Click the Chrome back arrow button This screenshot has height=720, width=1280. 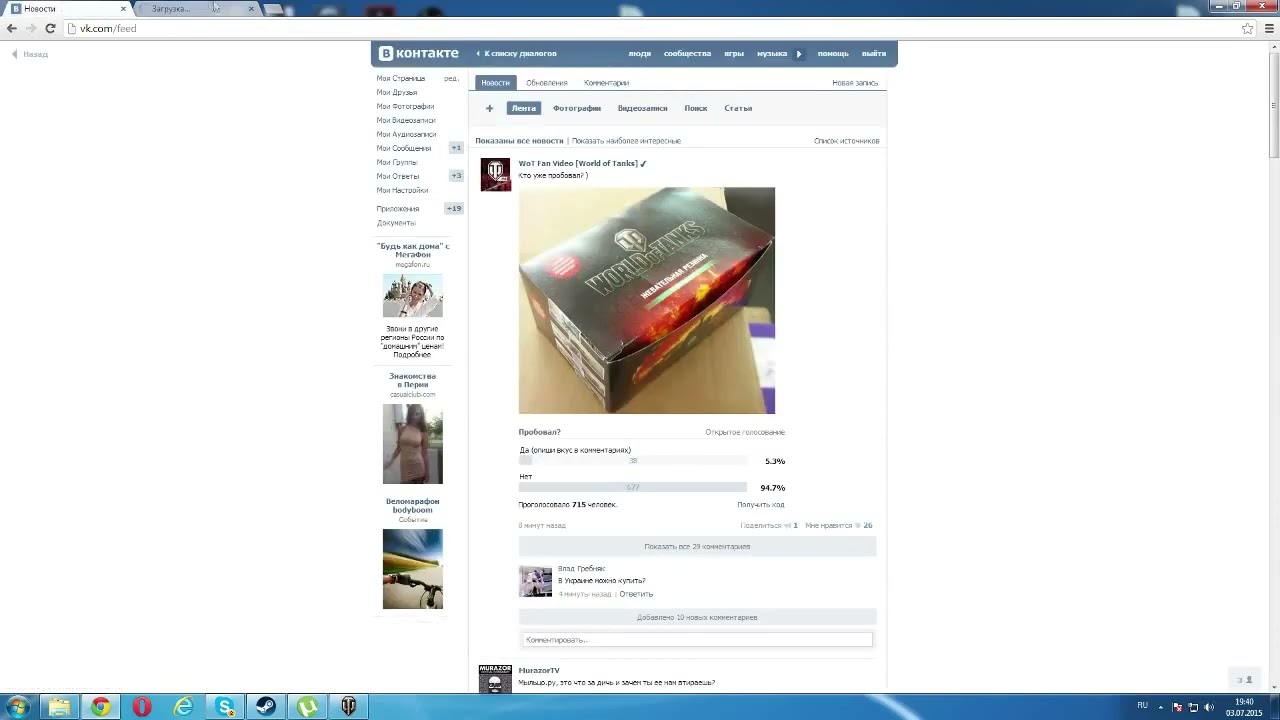click(12, 28)
